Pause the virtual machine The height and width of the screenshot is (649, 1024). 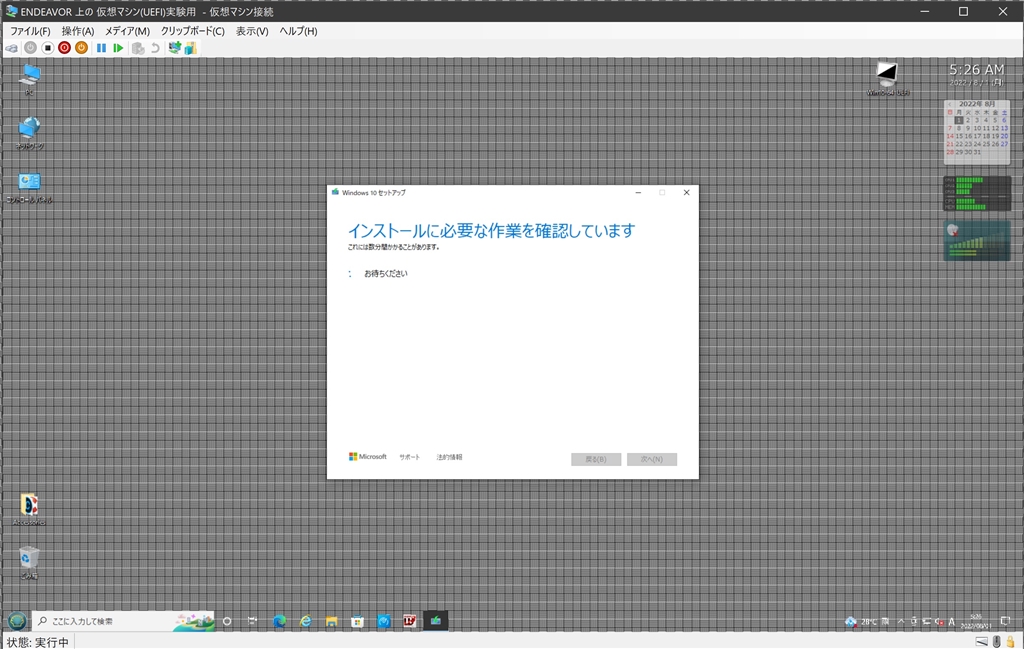point(101,48)
